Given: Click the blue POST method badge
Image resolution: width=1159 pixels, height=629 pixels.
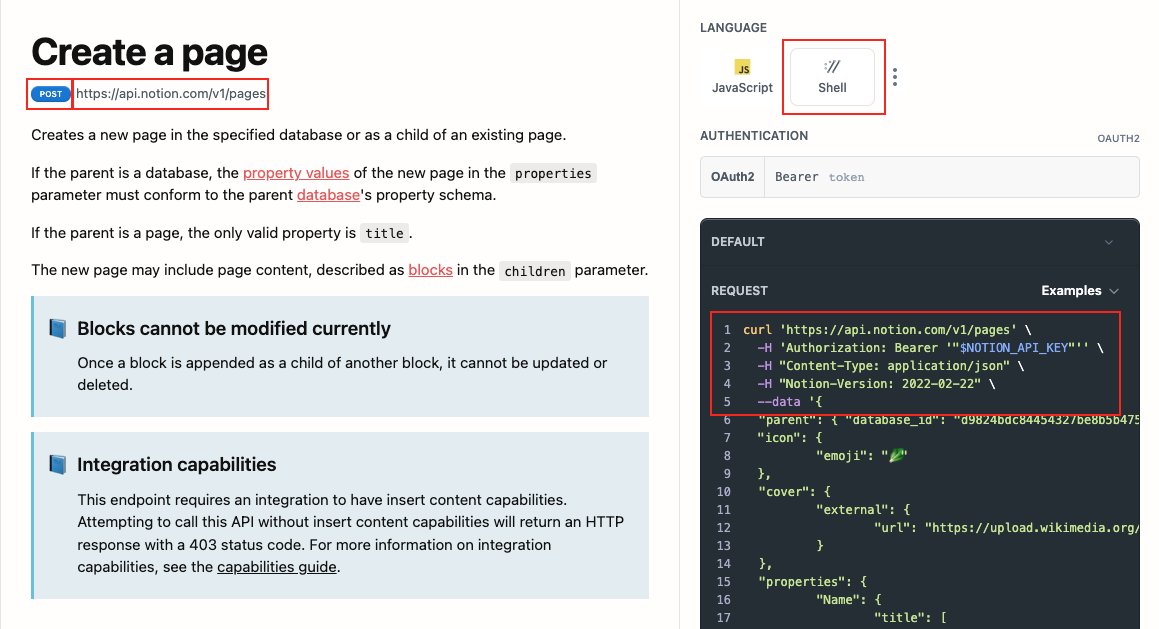Looking at the screenshot, I should (x=50, y=94).
